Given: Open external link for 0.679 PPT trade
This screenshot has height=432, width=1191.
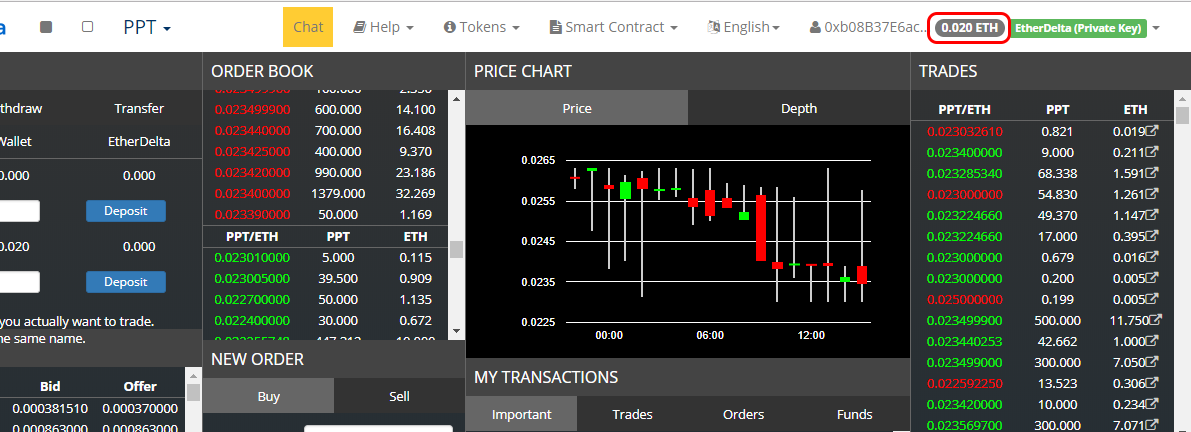Looking at the screenshot, I should [x=1152, y=257].
